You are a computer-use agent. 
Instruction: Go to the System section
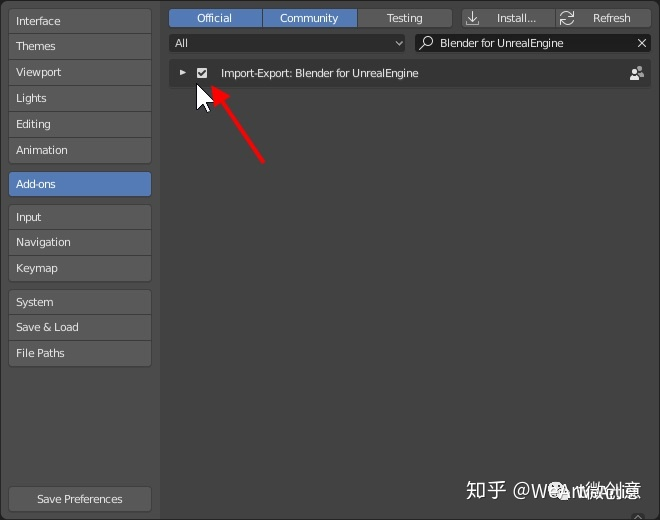pos(80,302)
